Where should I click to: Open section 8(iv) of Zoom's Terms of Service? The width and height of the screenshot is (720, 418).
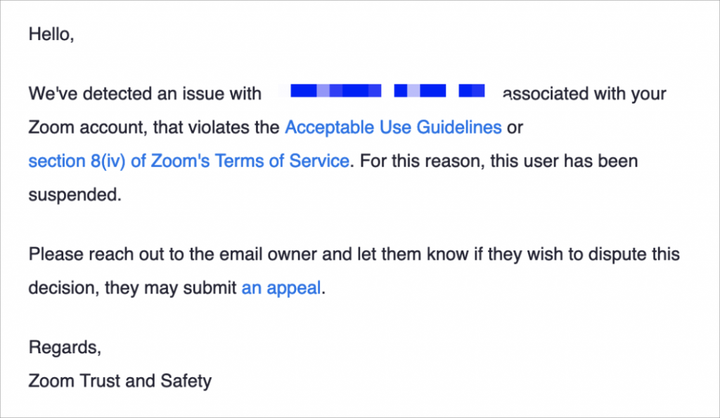(190, 161)
